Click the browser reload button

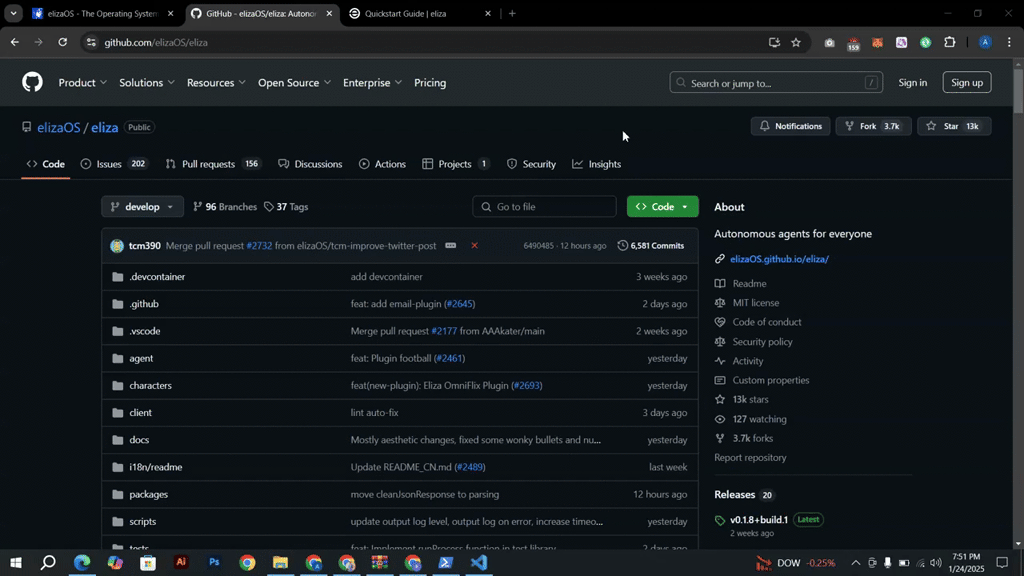tap(63, 42)
